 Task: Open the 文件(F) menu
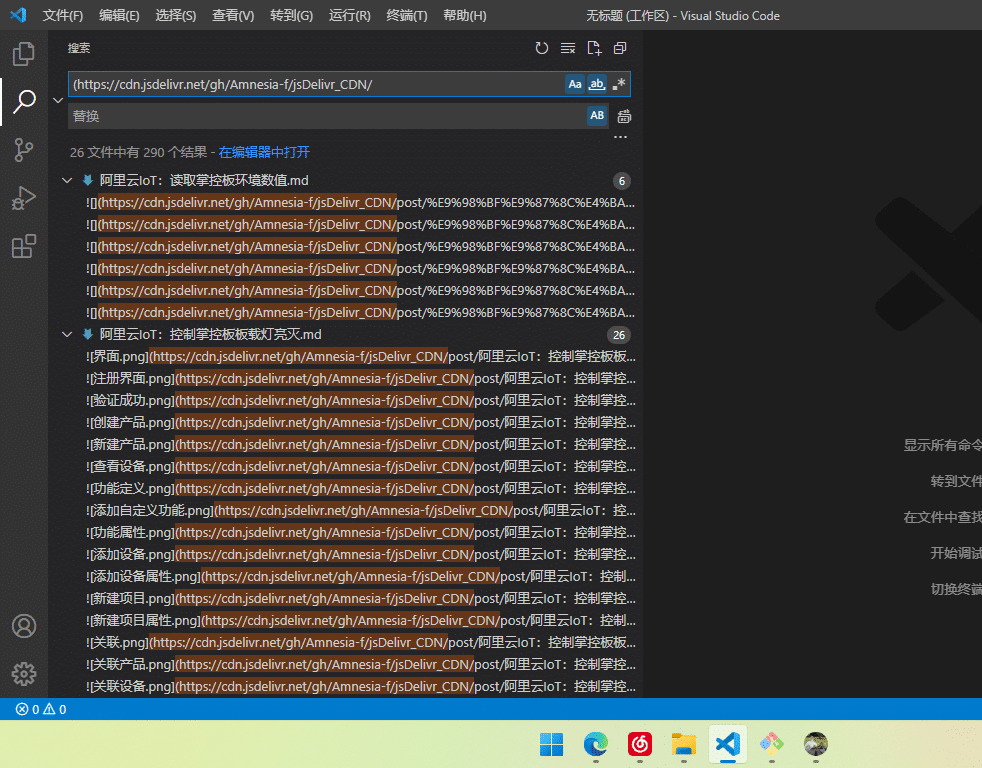[63, 16]
